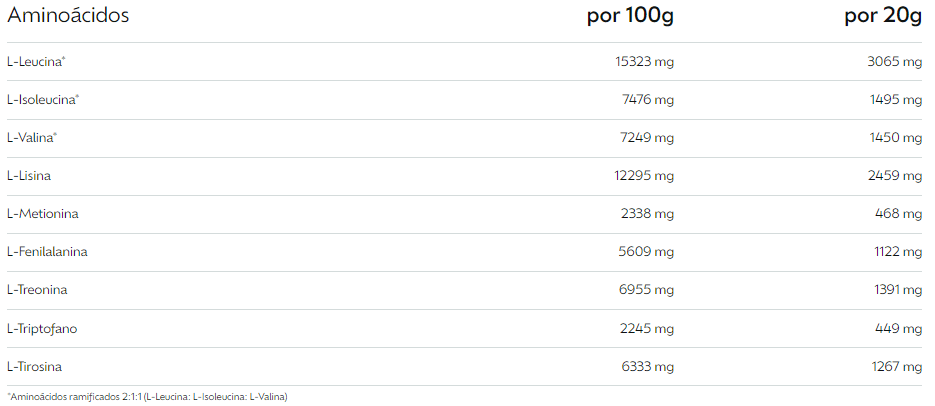Image resolution: width=935 pixels, height=406 pixels.
Task: Click the L-Fenilalanina row label
Action: 47,252
